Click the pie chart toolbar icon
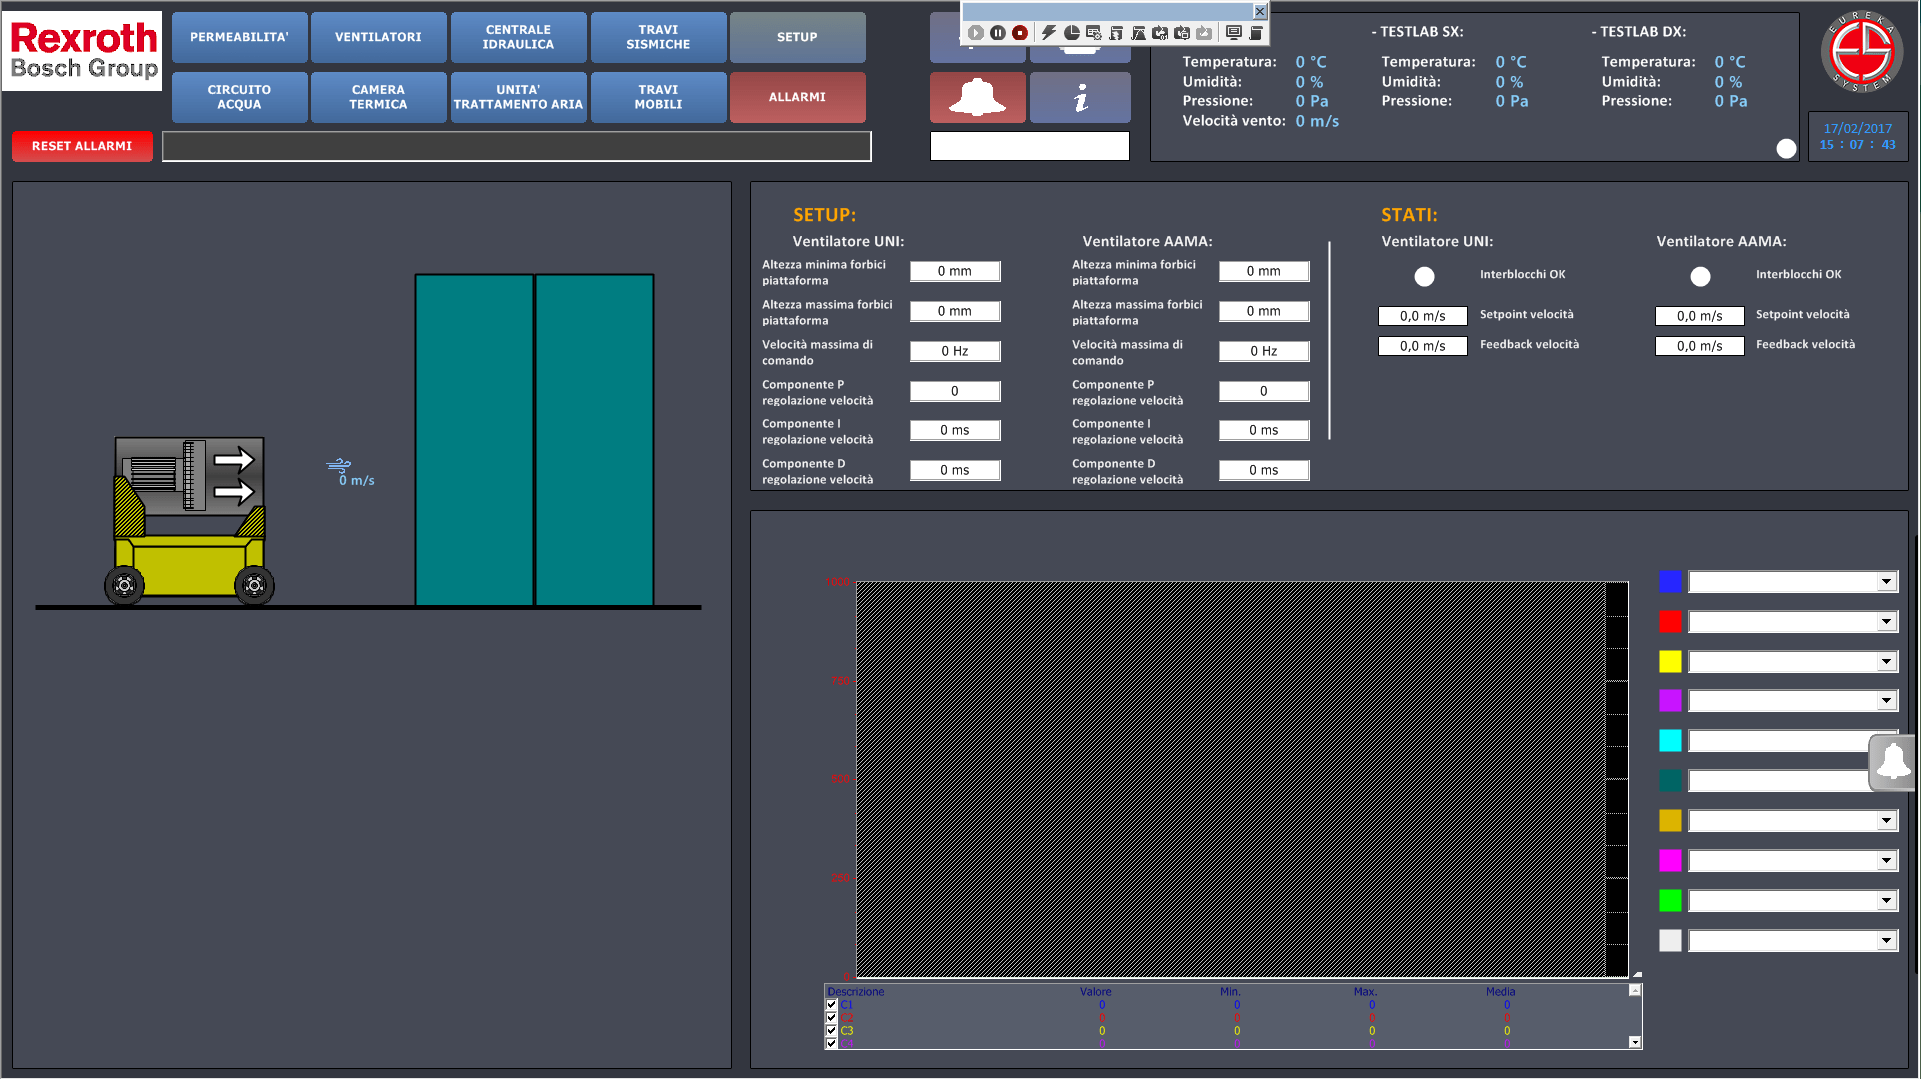The image size is (1921, 1079). [x=1071, y=33]
